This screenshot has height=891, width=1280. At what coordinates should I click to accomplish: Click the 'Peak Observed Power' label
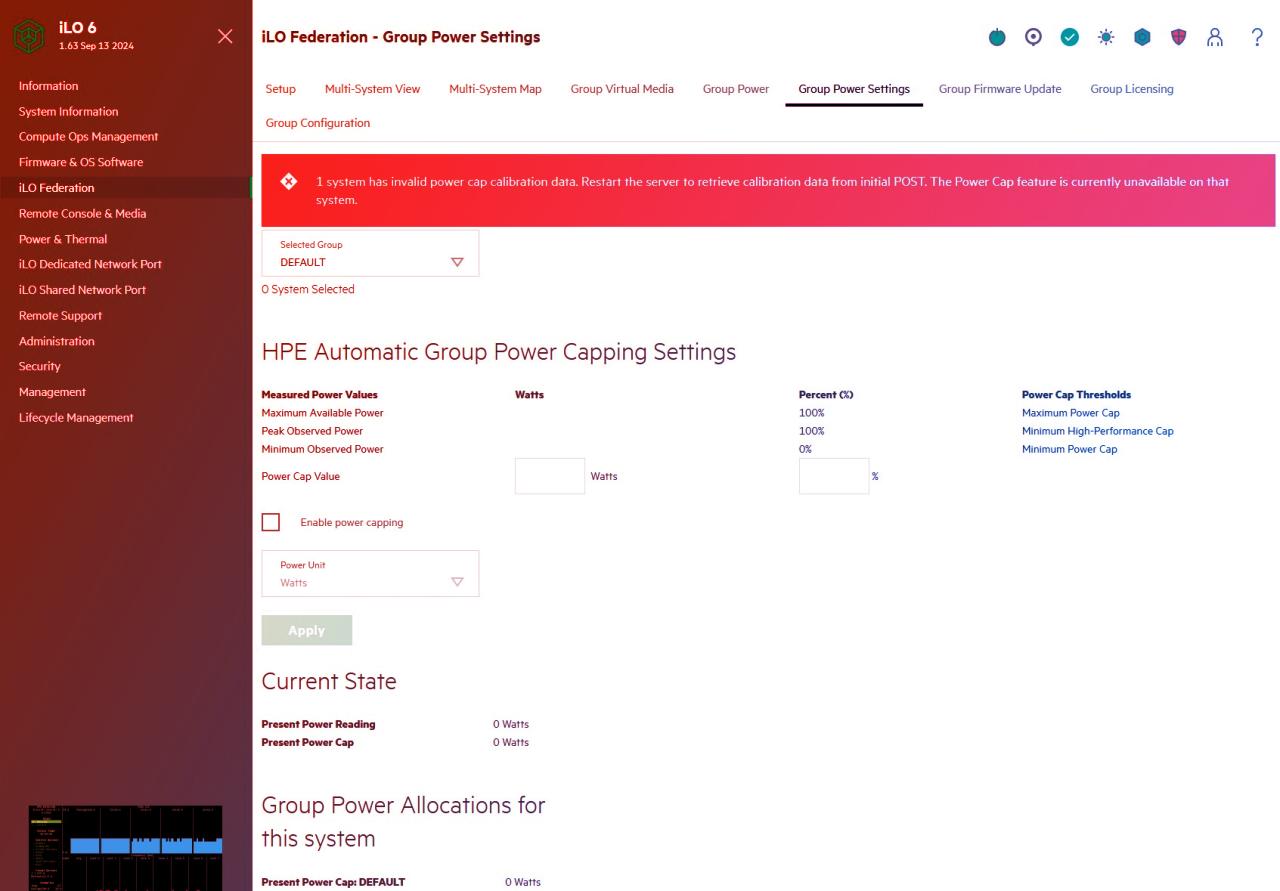point(312,431)
